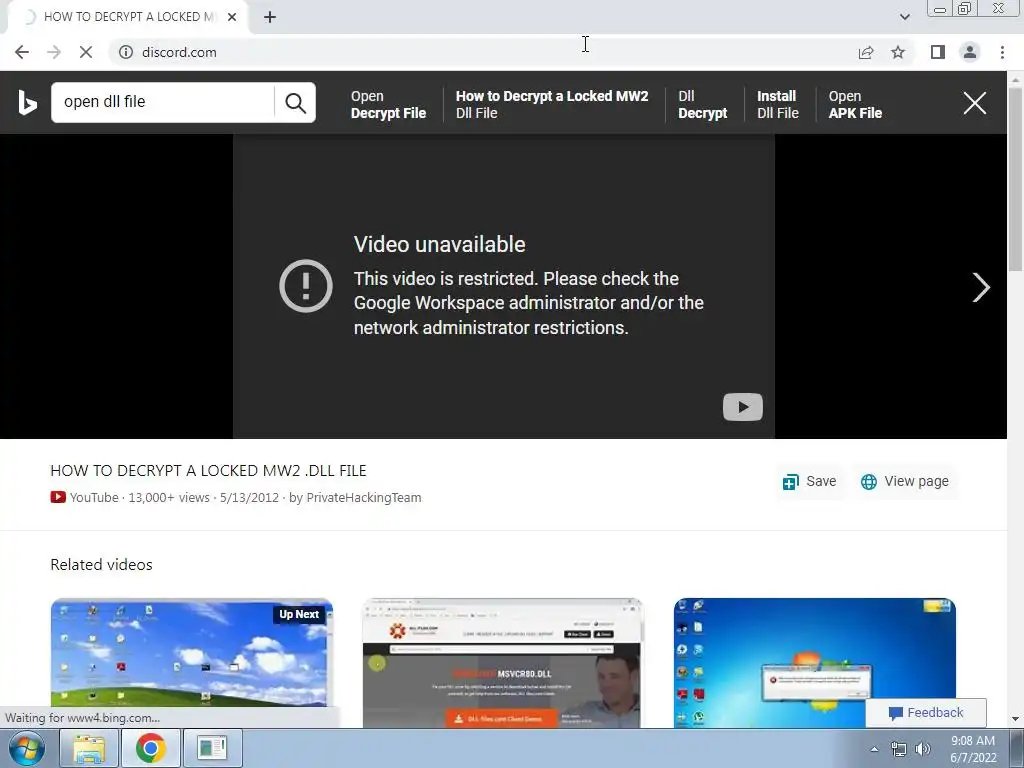
Task: Click the open dll file search box
Action: (x=163, y=102)
